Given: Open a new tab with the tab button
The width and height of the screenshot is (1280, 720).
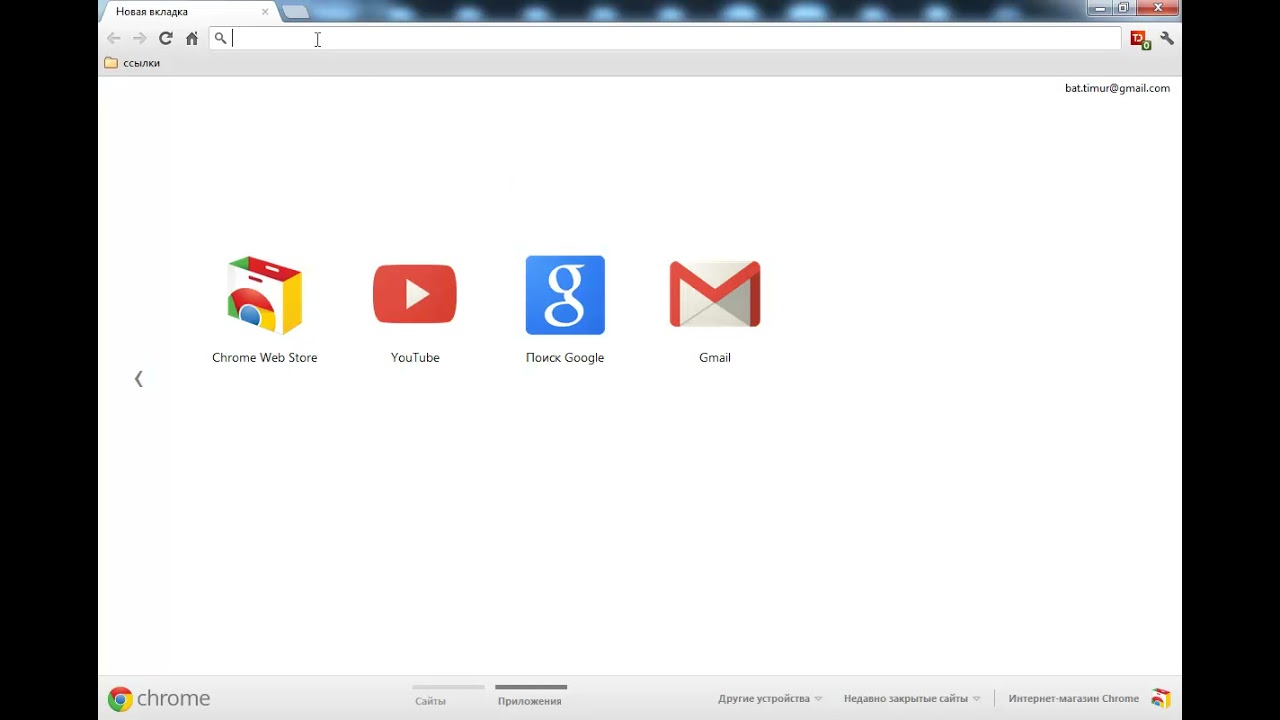Looking at the screenshot, I should pyautogui.click(x=296, y=12).
